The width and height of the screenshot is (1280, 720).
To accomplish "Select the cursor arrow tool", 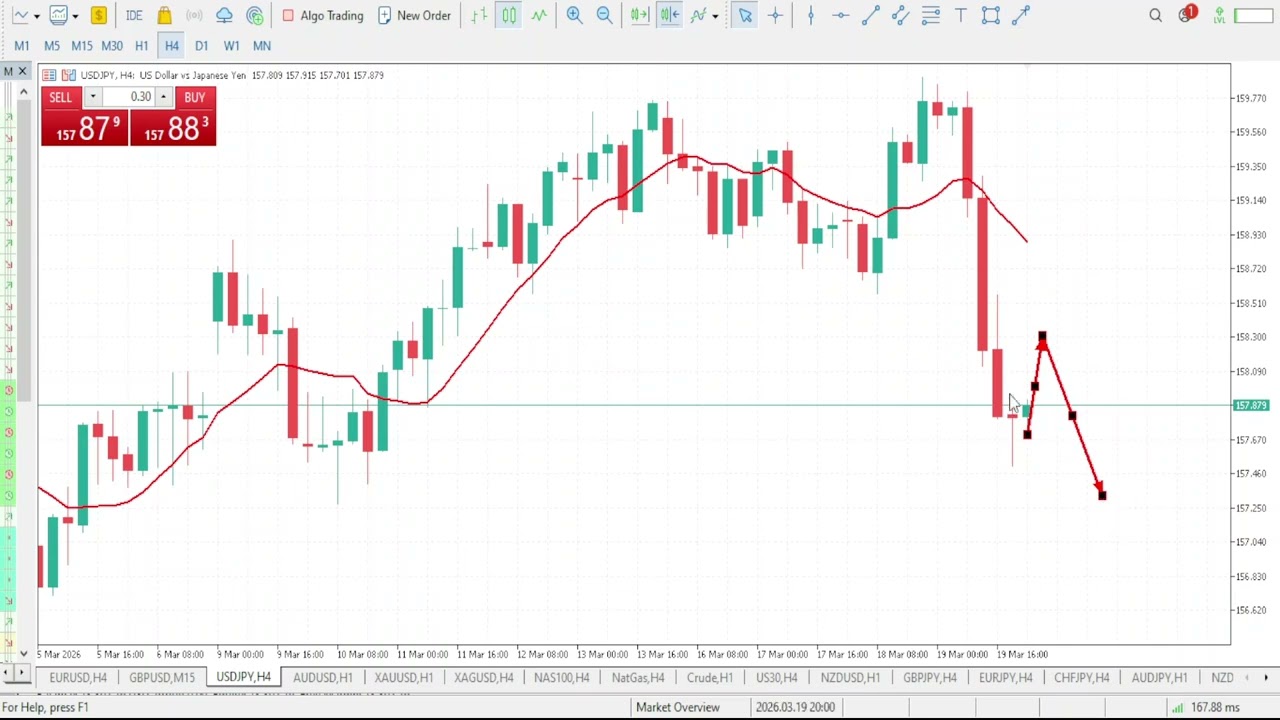I will click(x=745, y=15).
